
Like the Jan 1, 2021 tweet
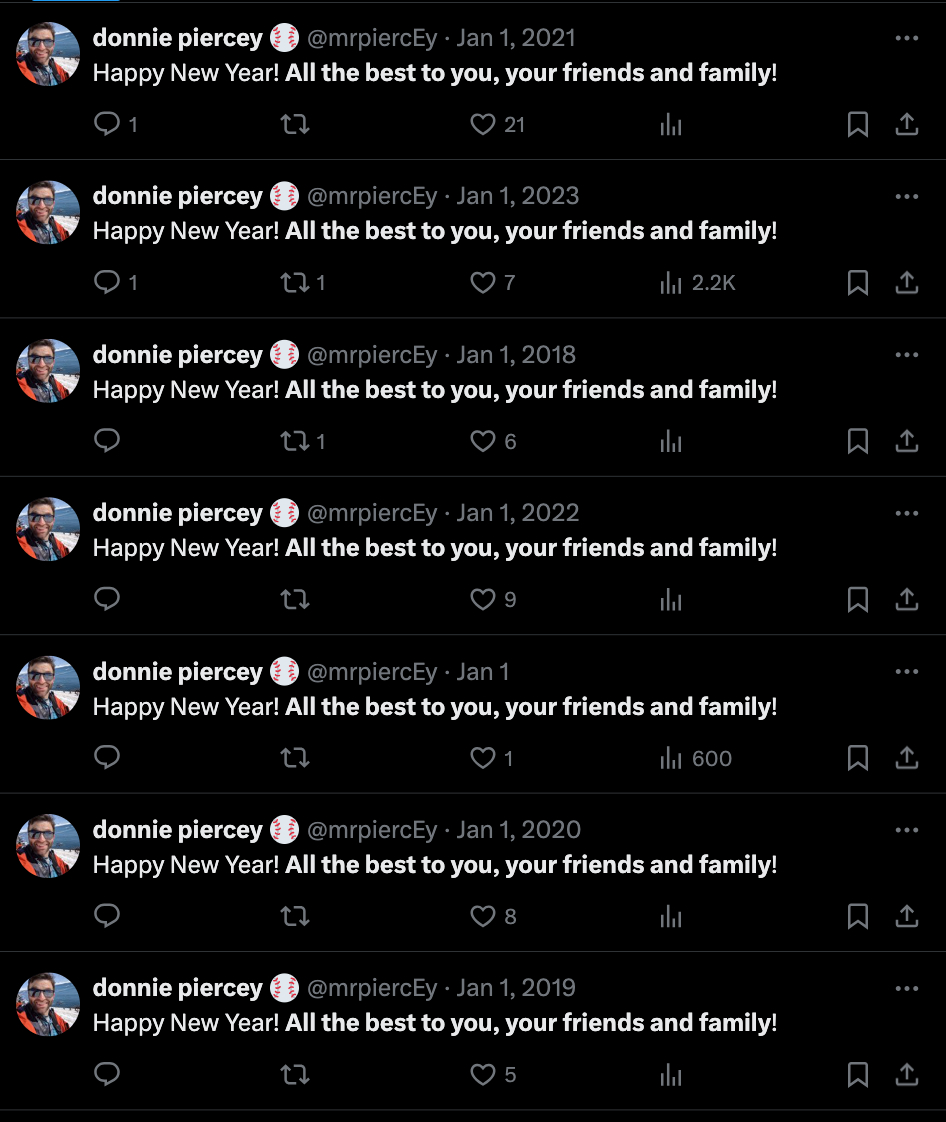tap(483, 124)
